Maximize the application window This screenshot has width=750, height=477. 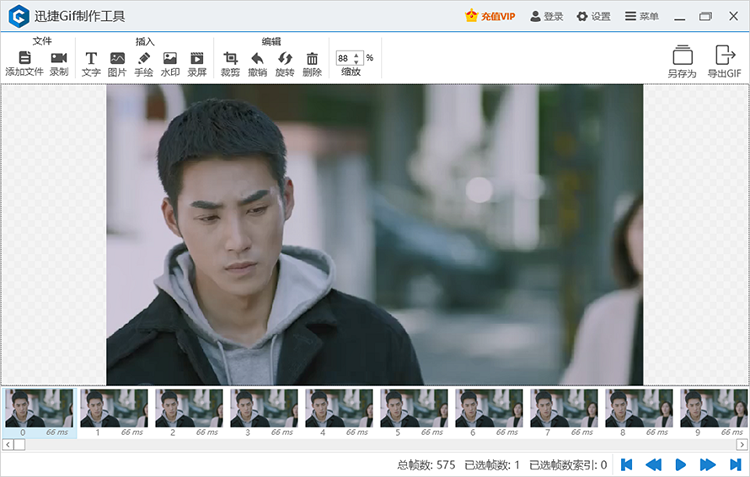(x=706, y=16)
